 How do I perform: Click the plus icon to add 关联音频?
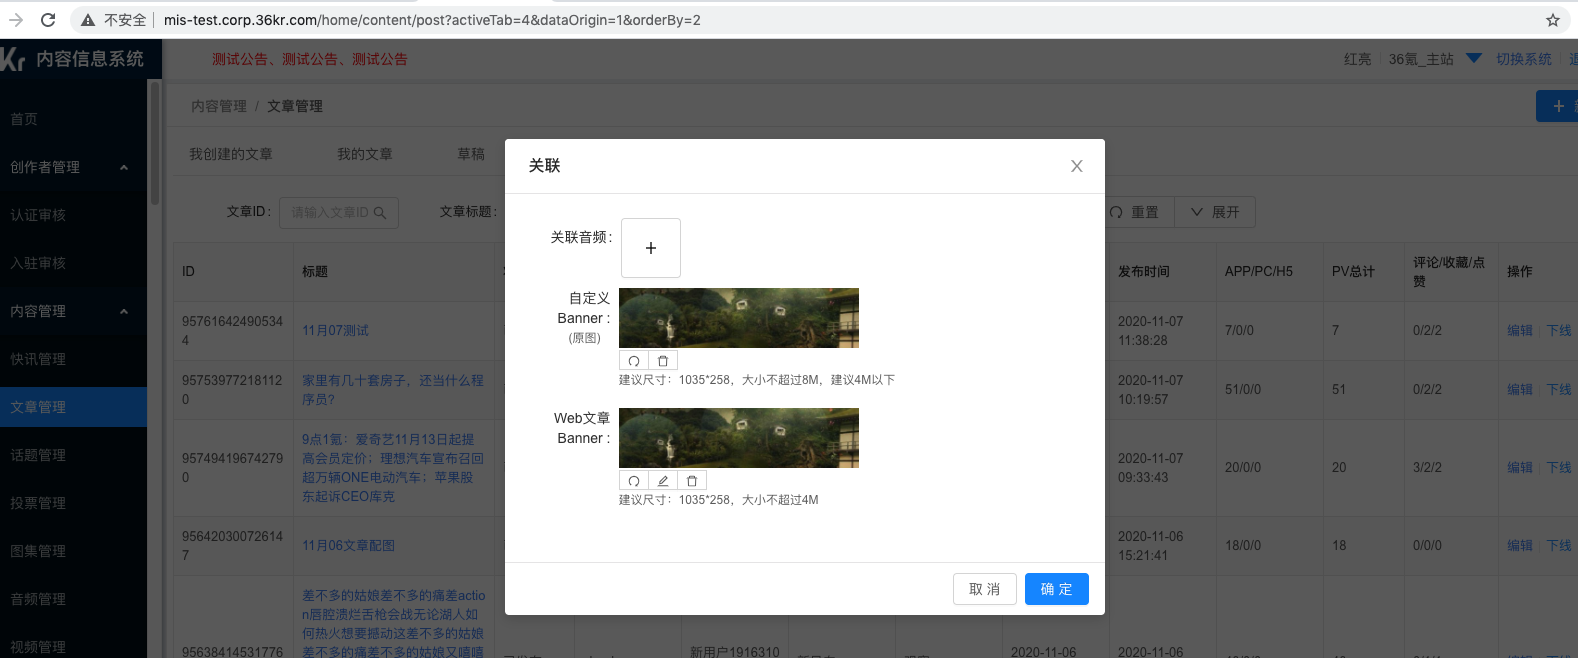pyautogui.click(x=650, y=248)
